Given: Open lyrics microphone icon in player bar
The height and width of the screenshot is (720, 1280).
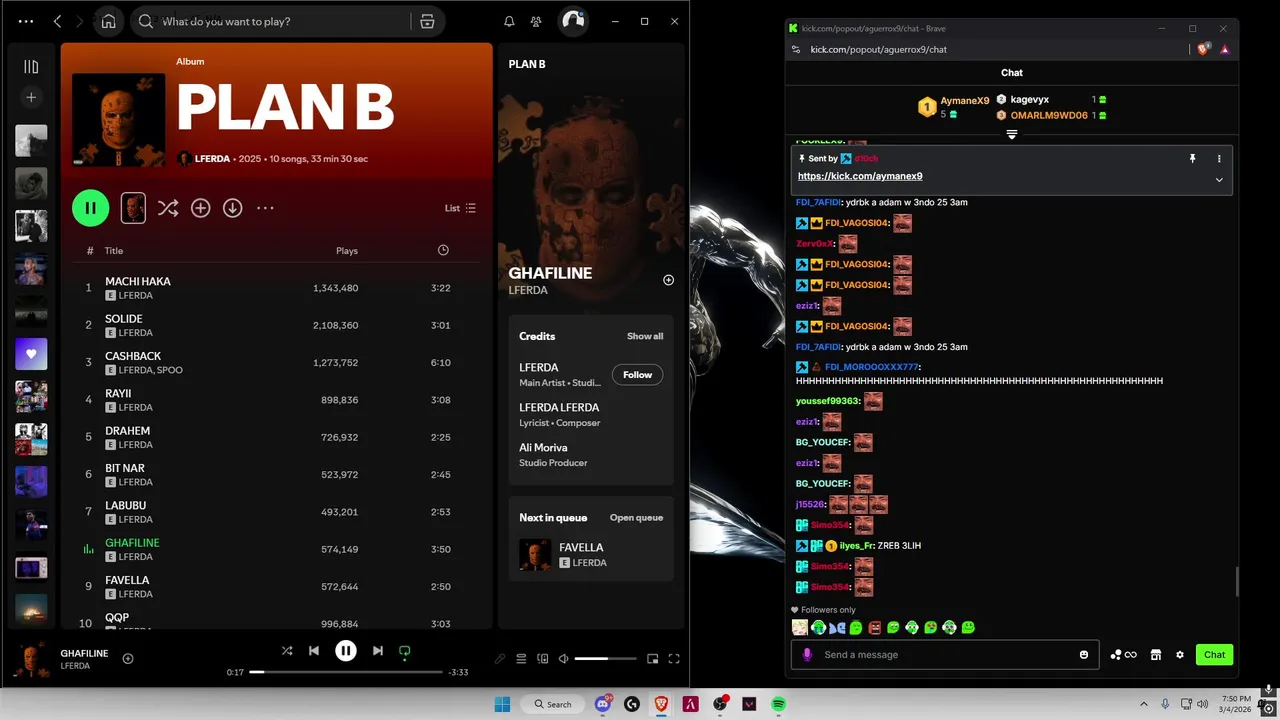Looking at the screenshot, I should pyautogui.click(x=500, y=659).
